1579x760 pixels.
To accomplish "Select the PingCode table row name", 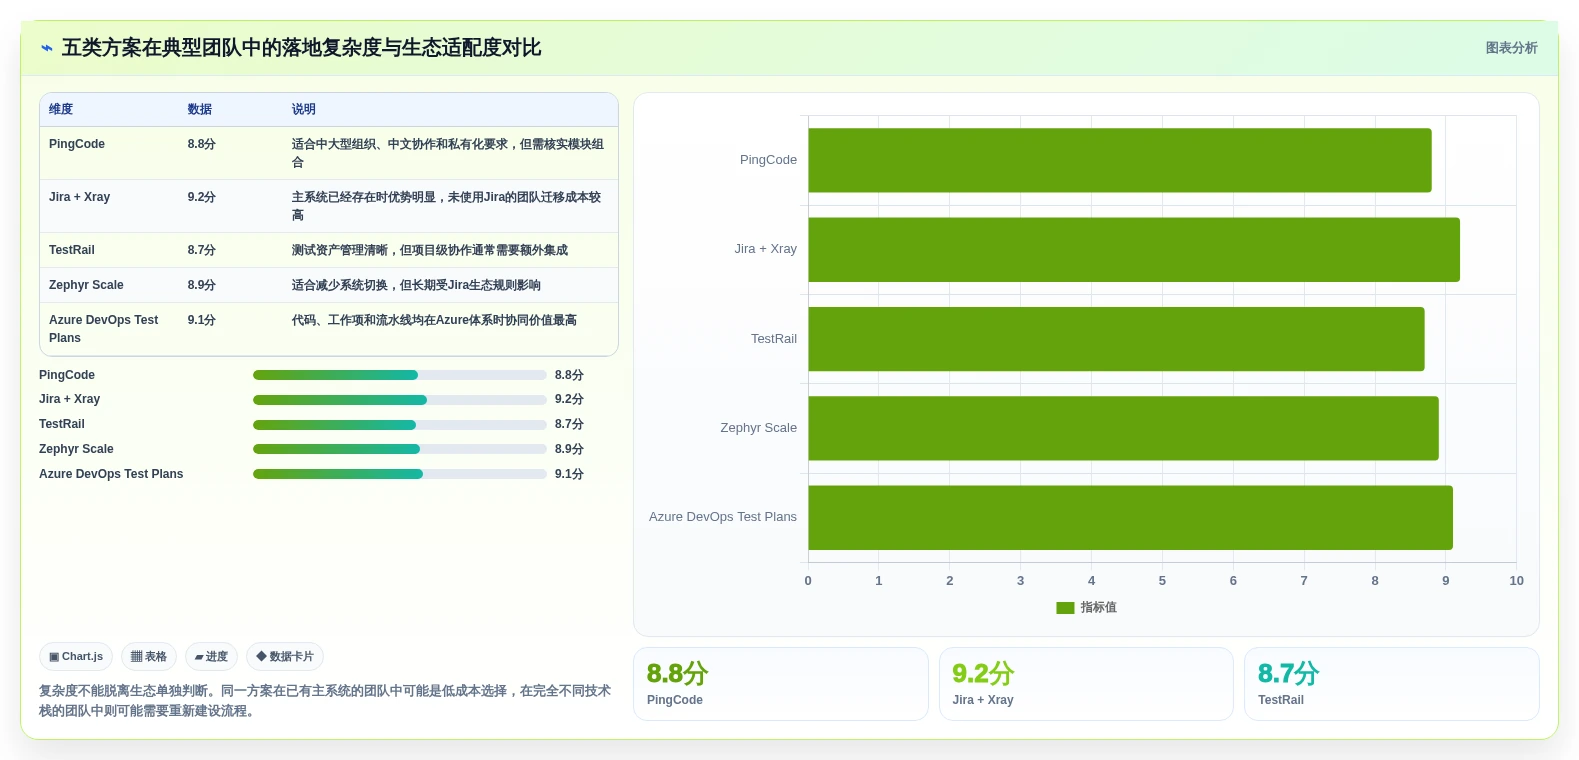I will [x=77, y=144].
